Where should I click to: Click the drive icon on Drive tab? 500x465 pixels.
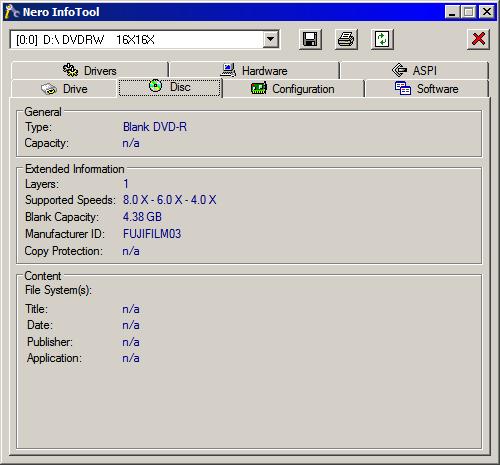point(49,89)
